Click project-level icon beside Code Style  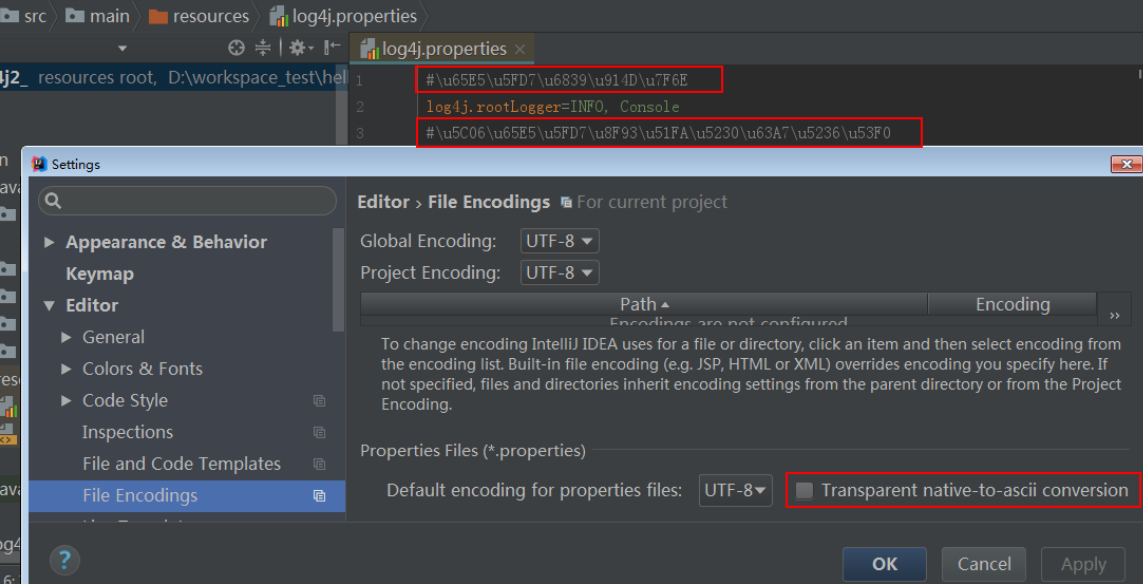coord(319,401)
